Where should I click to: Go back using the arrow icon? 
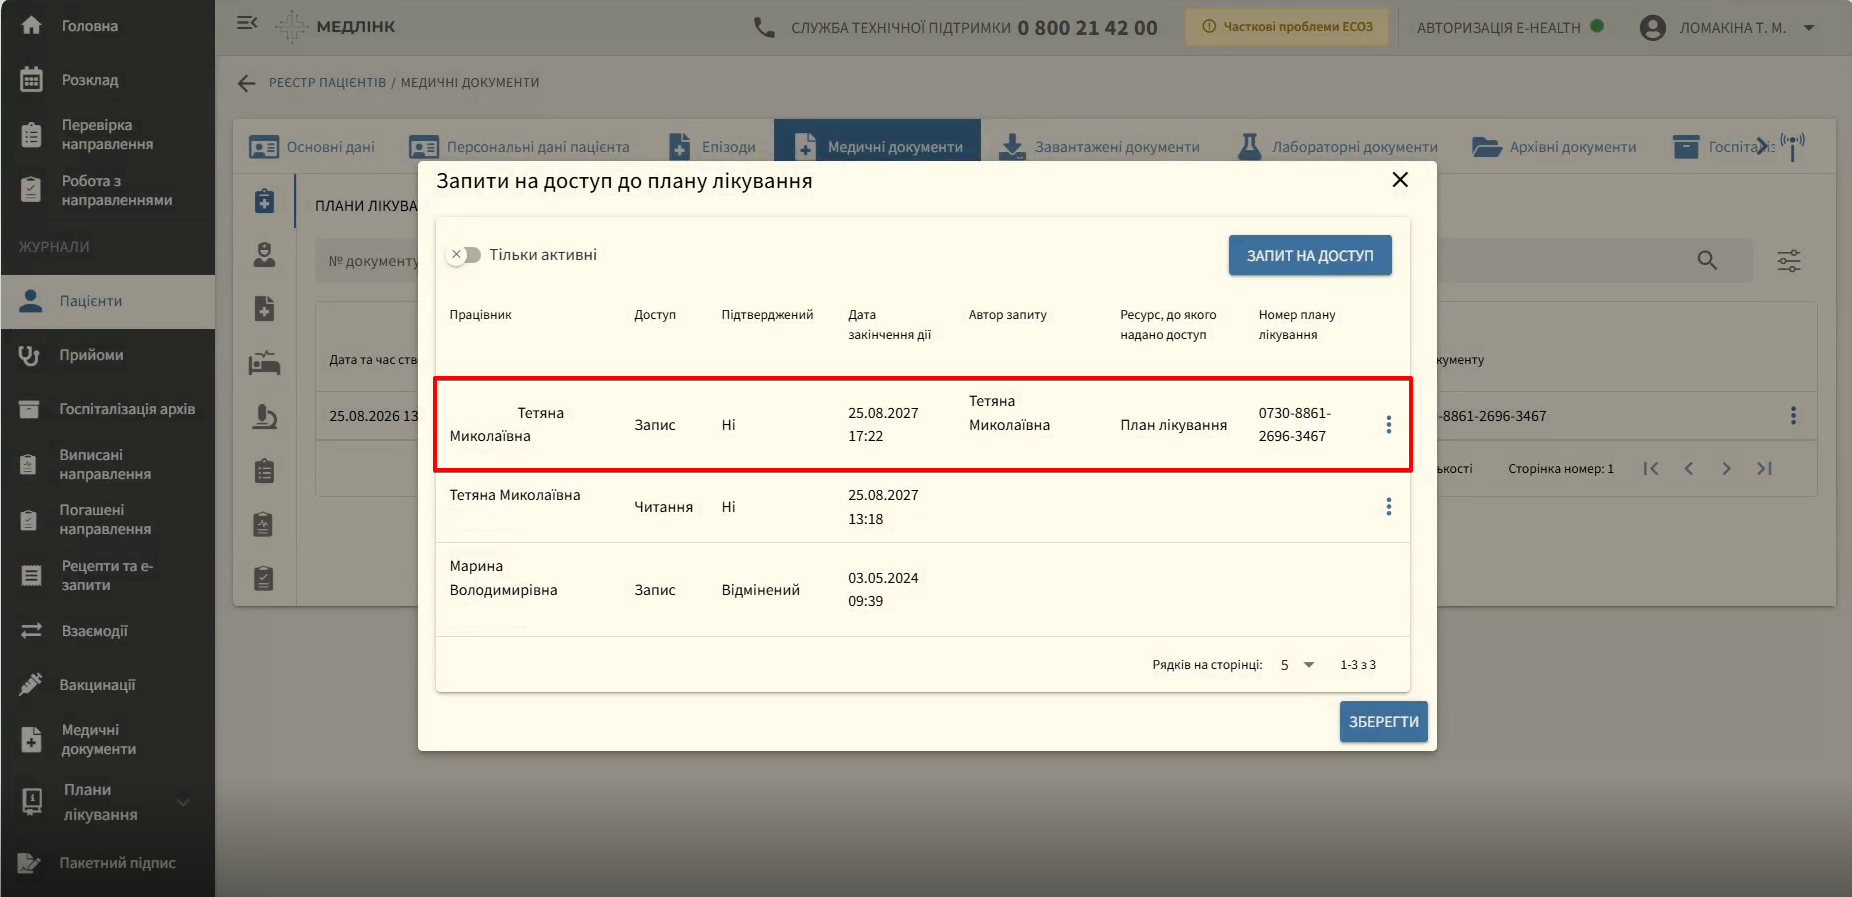point(247,83)
